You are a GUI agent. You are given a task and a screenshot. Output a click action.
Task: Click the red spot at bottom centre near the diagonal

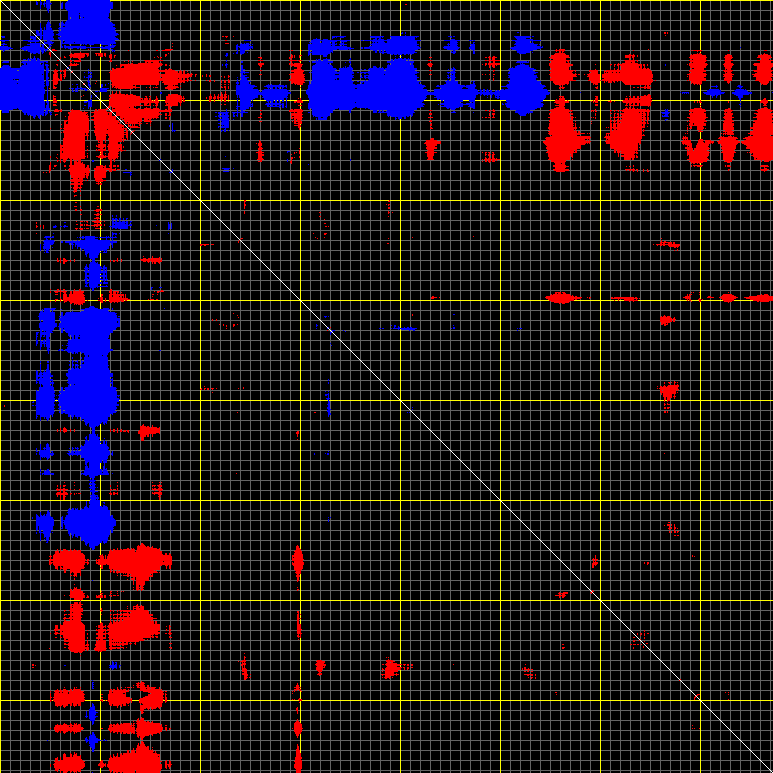(390, 667)
